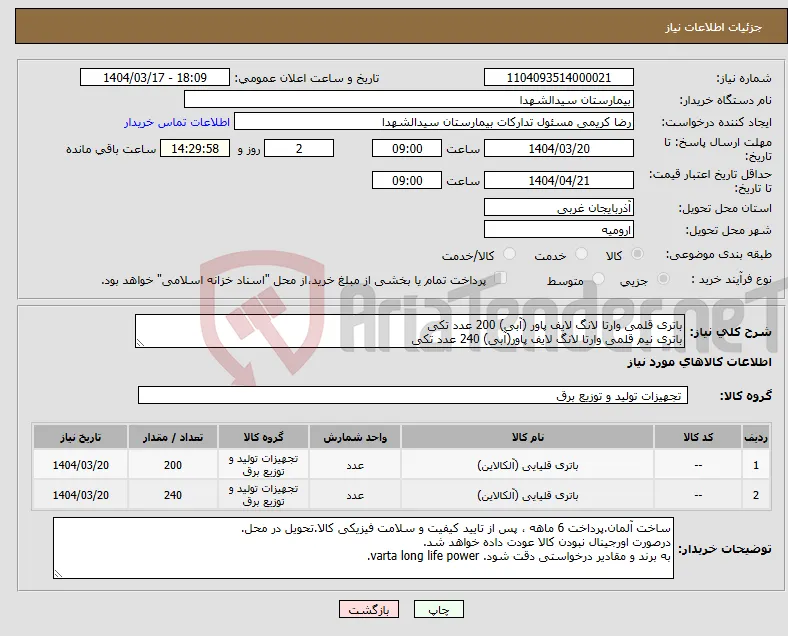The height and width of the screenshot is (636, 788).
Task: Open اطلاعات تماس خریدار contact link
Action: 177,122
